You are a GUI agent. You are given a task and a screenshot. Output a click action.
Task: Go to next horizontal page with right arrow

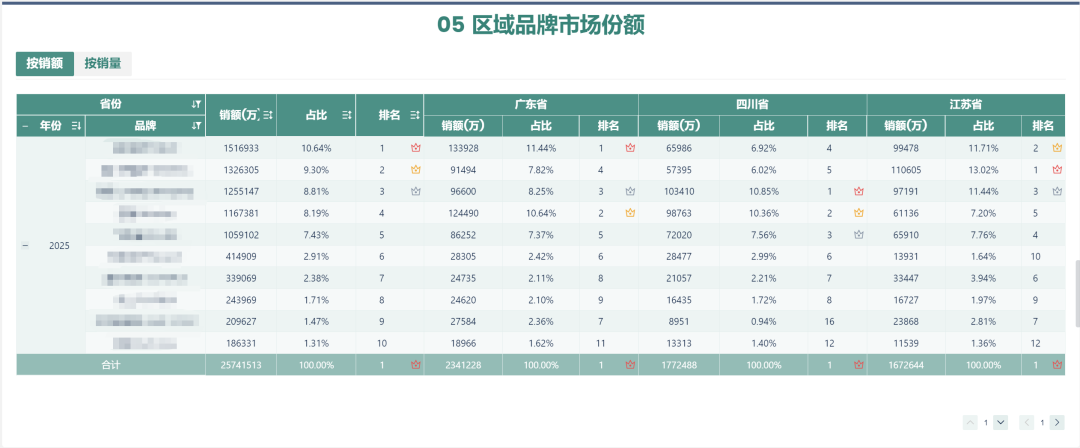1057,422
